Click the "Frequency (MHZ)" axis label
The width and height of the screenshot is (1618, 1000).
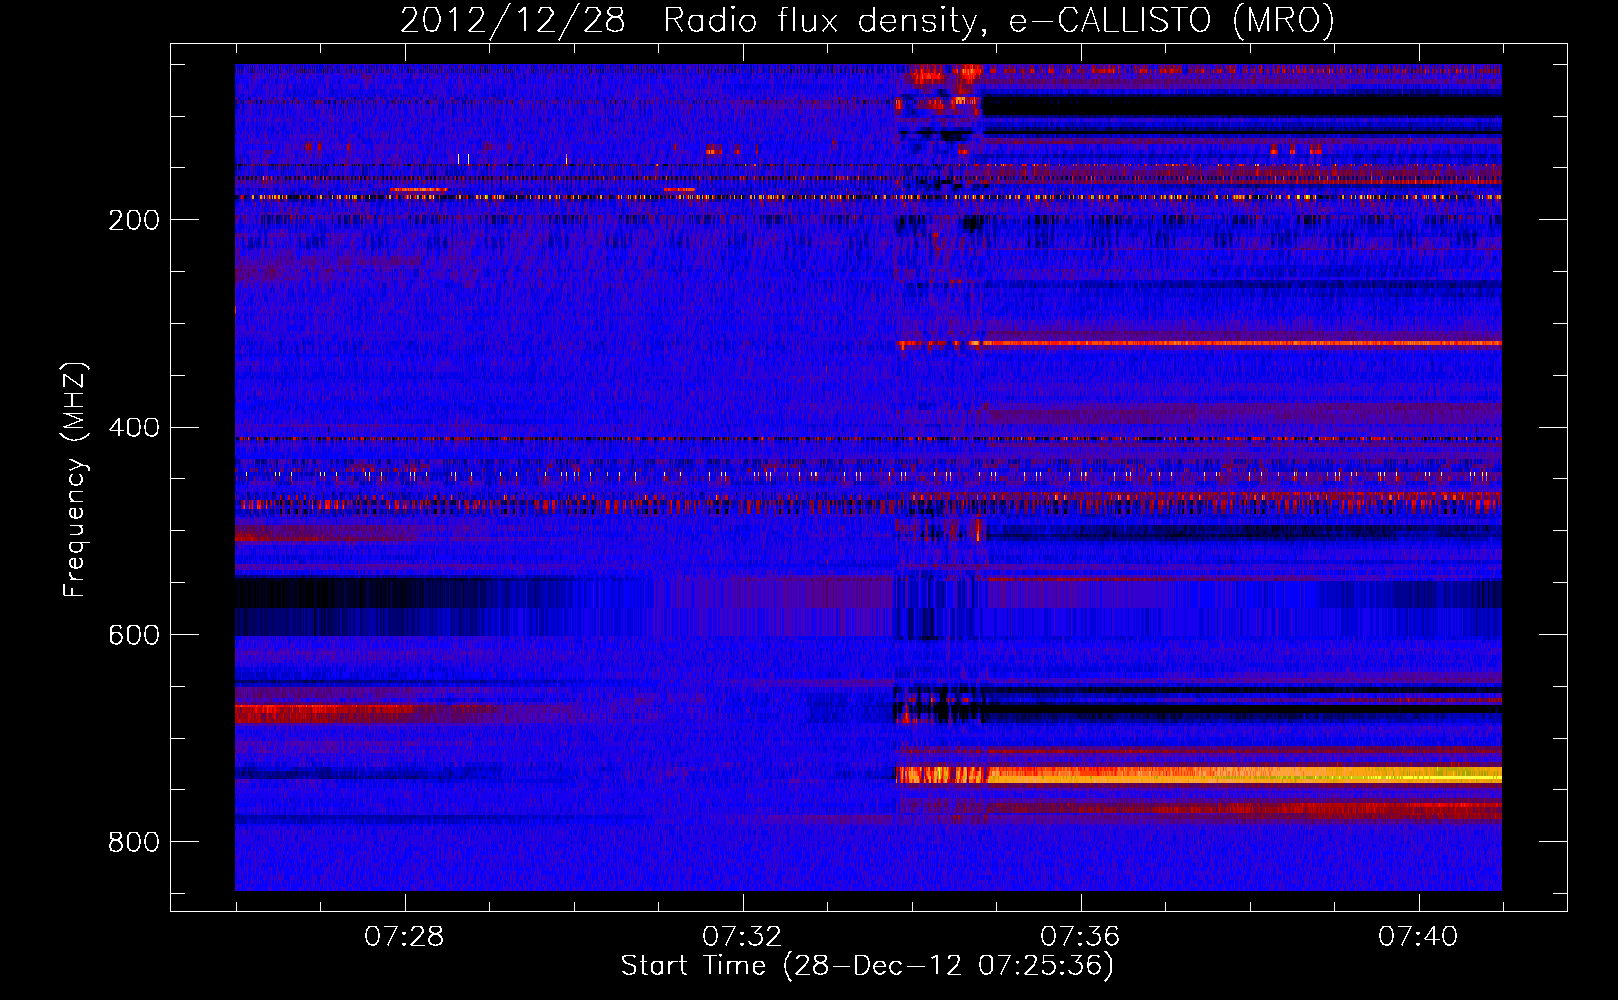[75, 480]
